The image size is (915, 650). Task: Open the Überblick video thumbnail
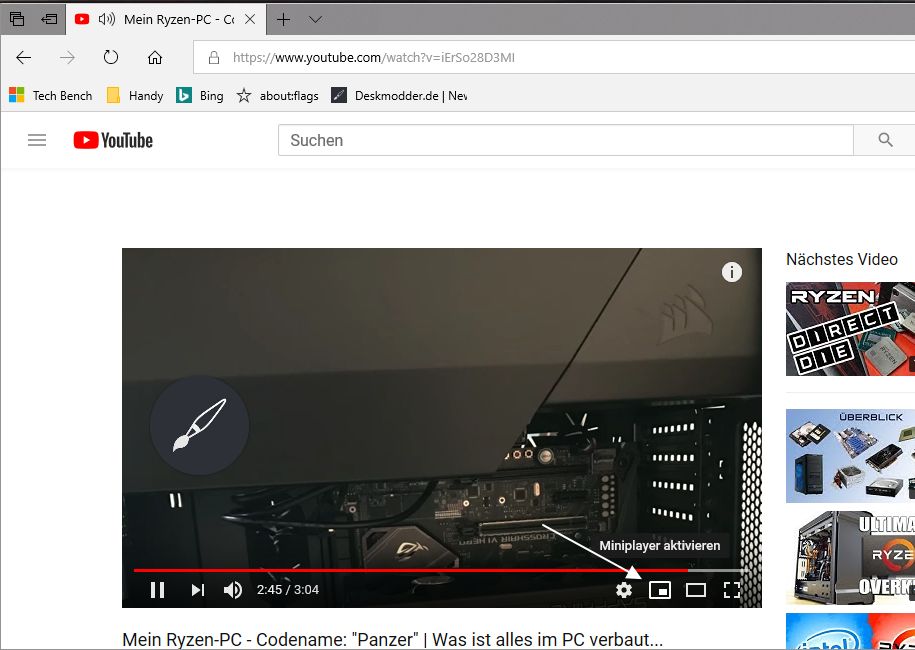(850, 456)
